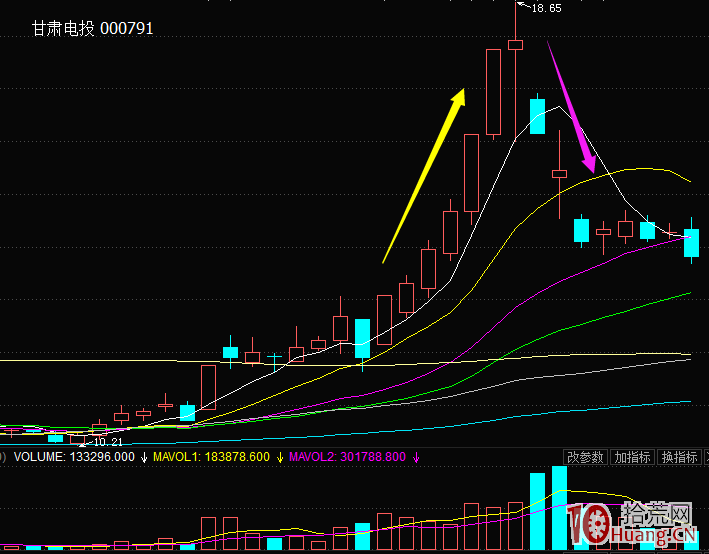Click the down arrow after MAVOL1 value
This screenshot has height=554, width=709.
(280, 457)
